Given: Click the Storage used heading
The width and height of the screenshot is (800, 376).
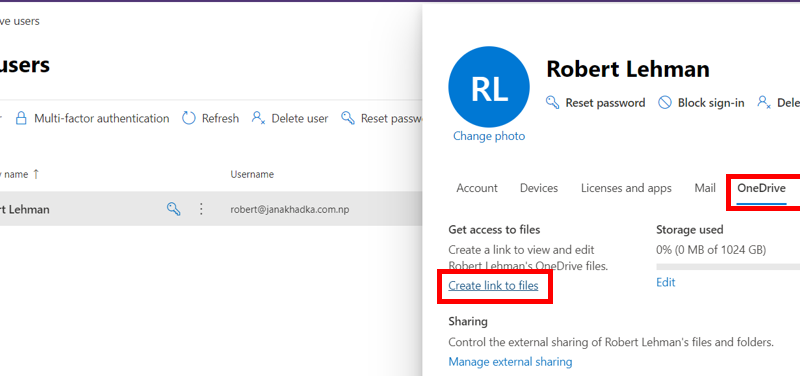Looking at the screenshot, I should point(689,230).
